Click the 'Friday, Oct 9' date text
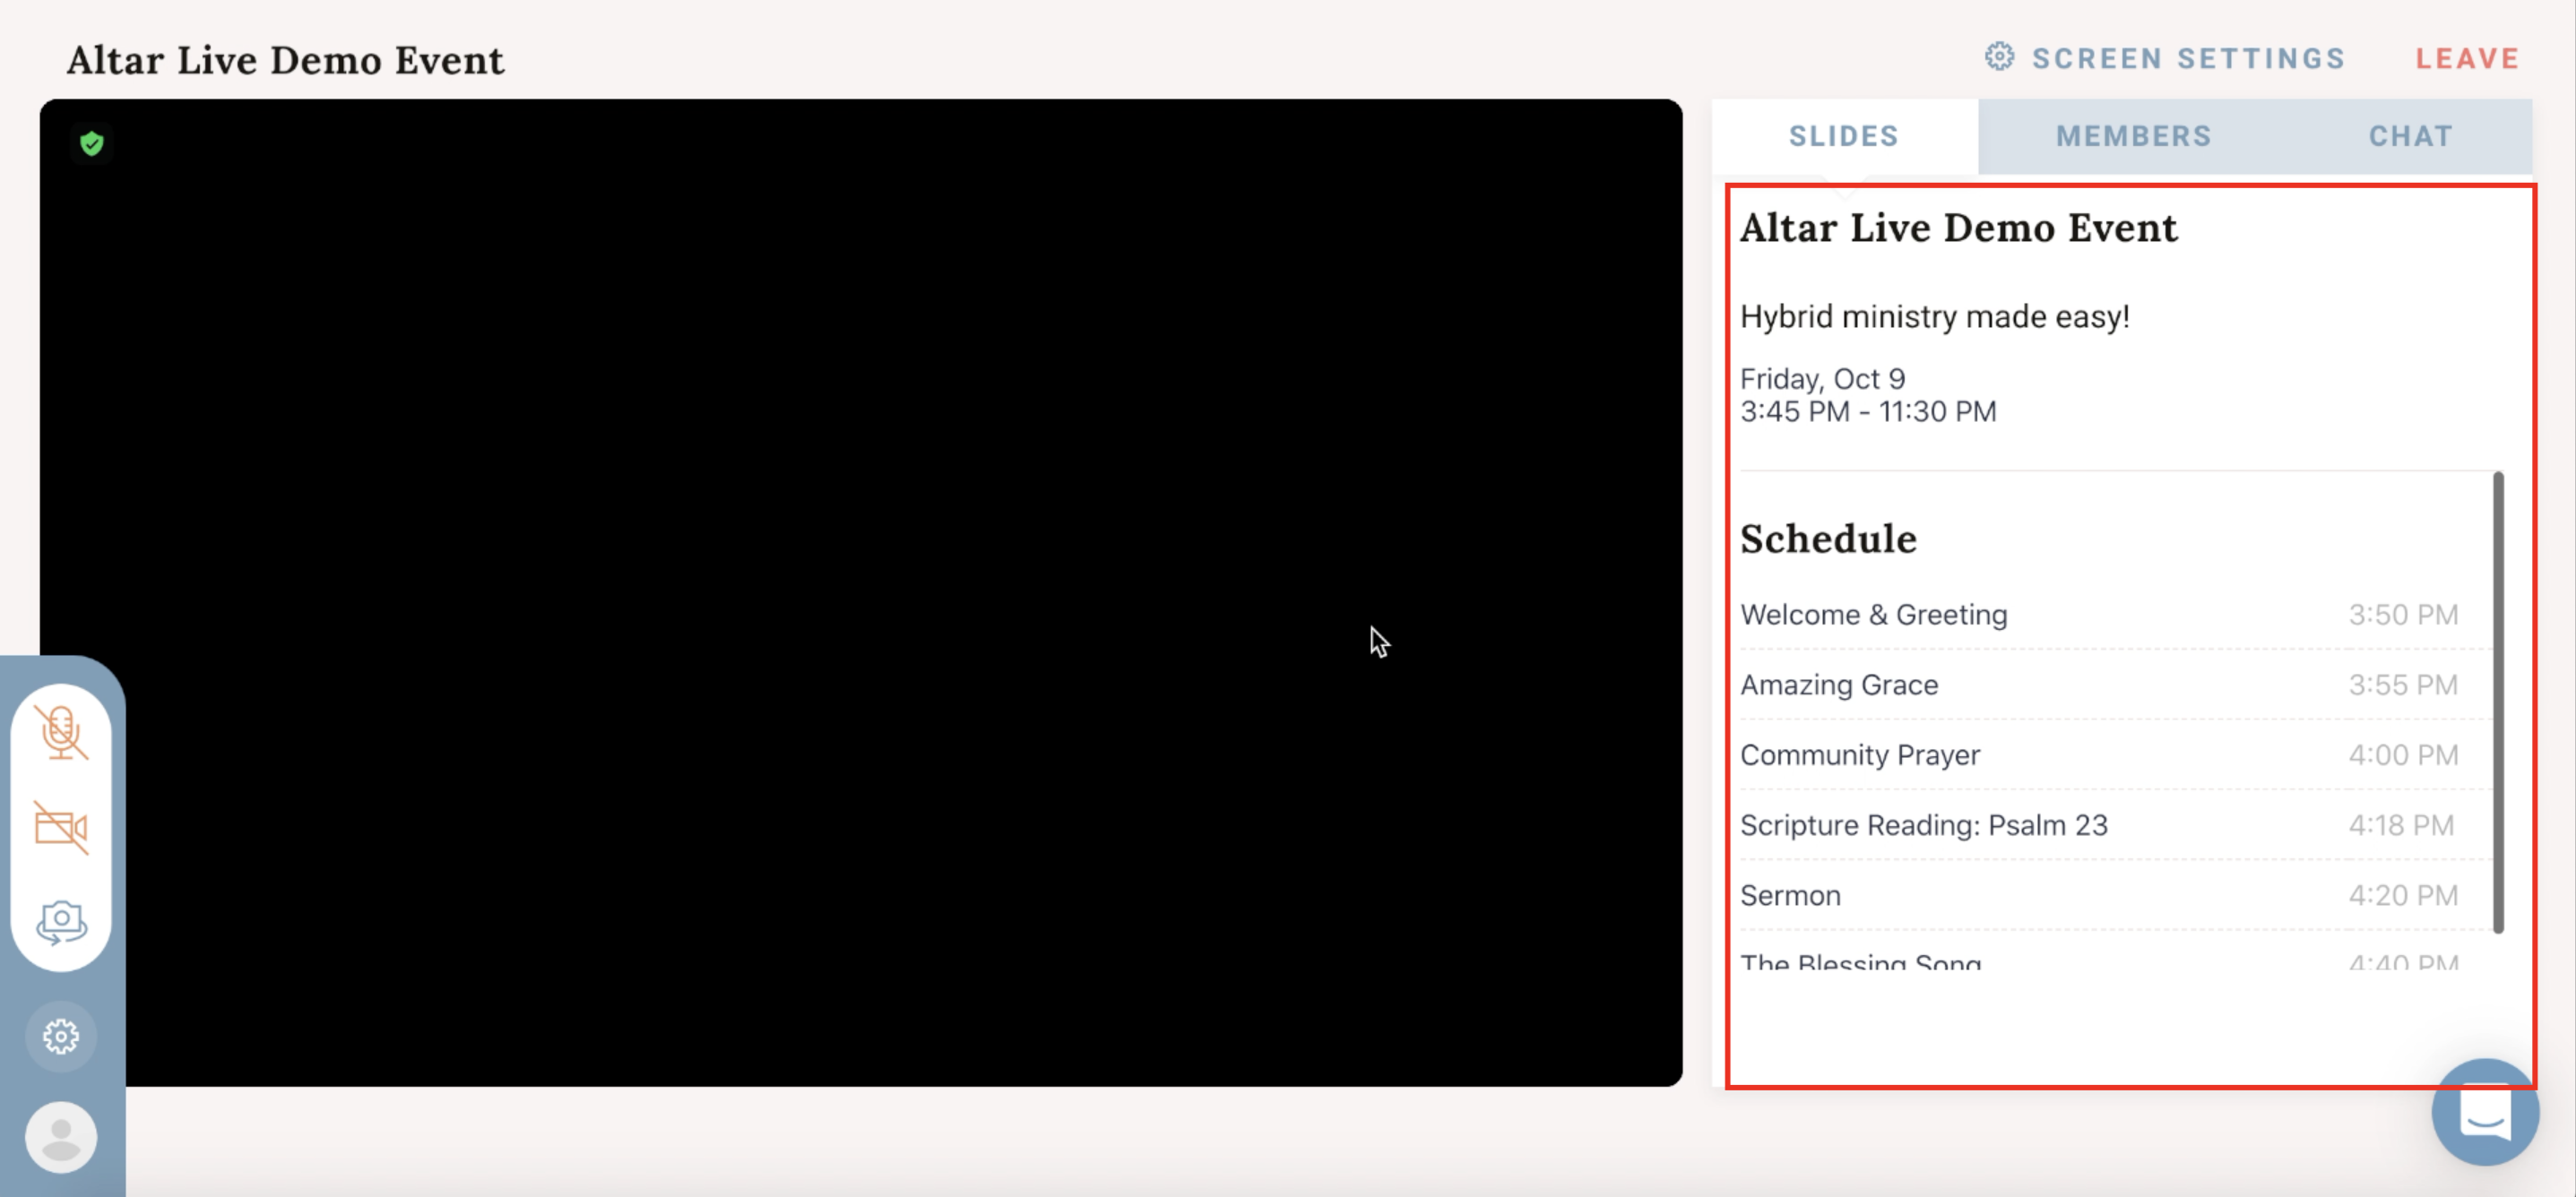The width and height of the screenshot is (2576, 1197). [1822, 379]
